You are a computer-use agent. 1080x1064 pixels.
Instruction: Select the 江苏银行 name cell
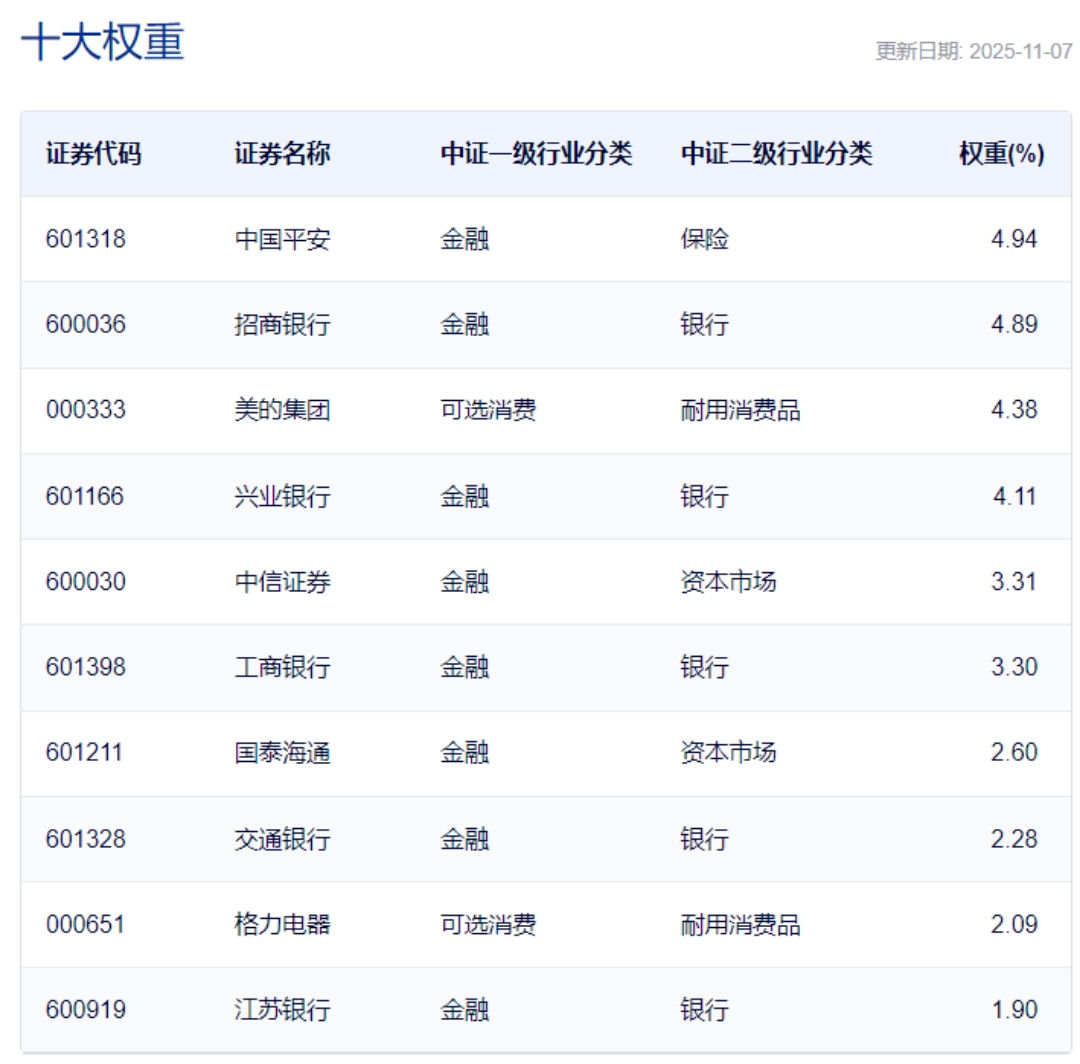pos(282,1010)
